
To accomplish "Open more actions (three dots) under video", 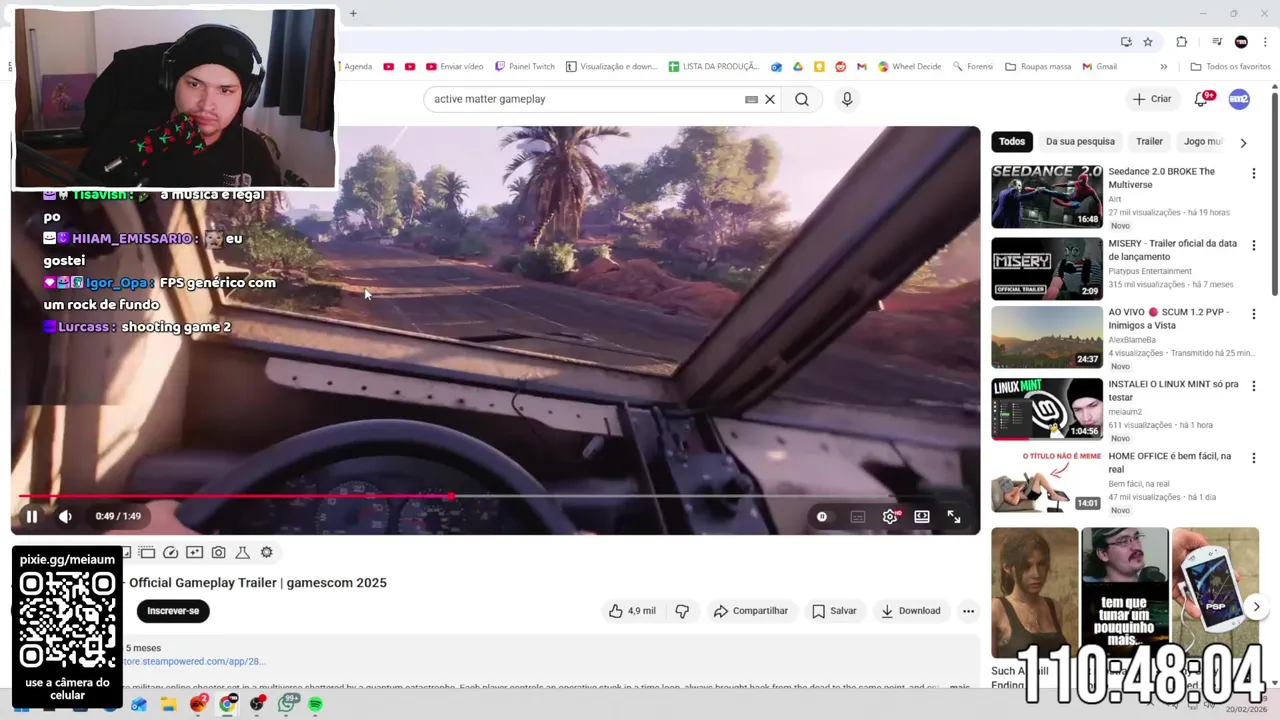I will pyautogui.click(x=968, y=611).
